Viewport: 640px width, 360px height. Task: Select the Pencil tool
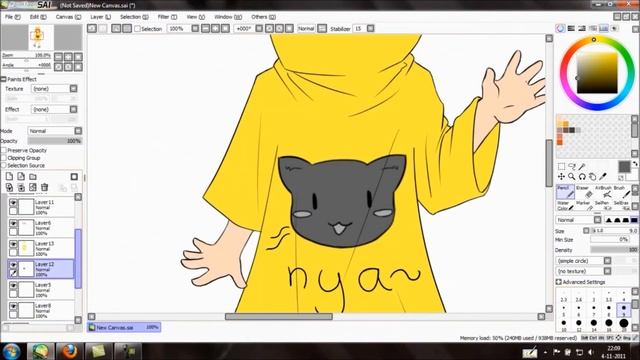565,191
